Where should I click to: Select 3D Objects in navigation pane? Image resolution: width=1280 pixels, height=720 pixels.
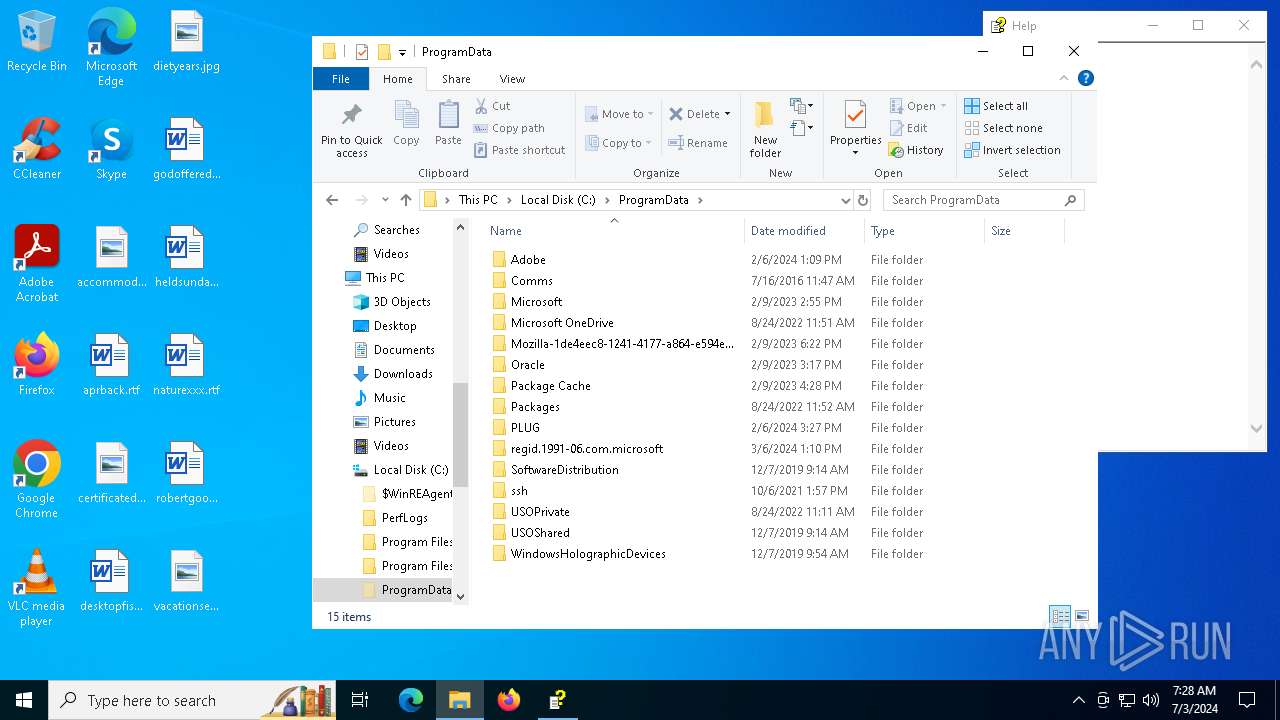click(x=402, y=302)
